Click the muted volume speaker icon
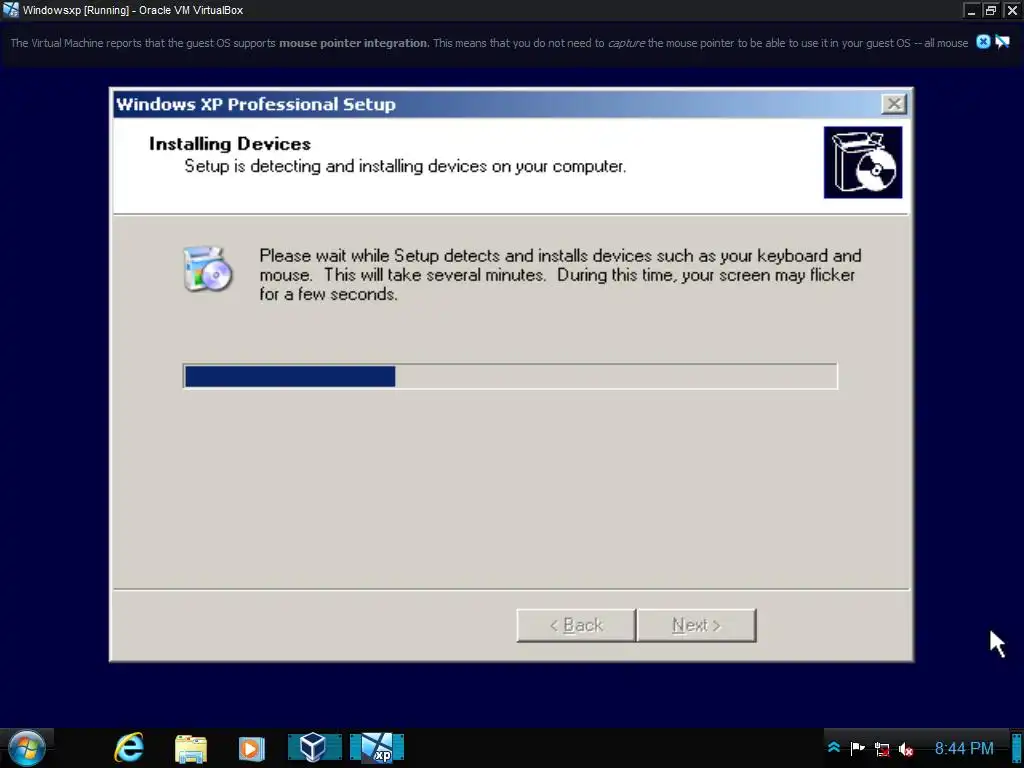 pos(906,749)
